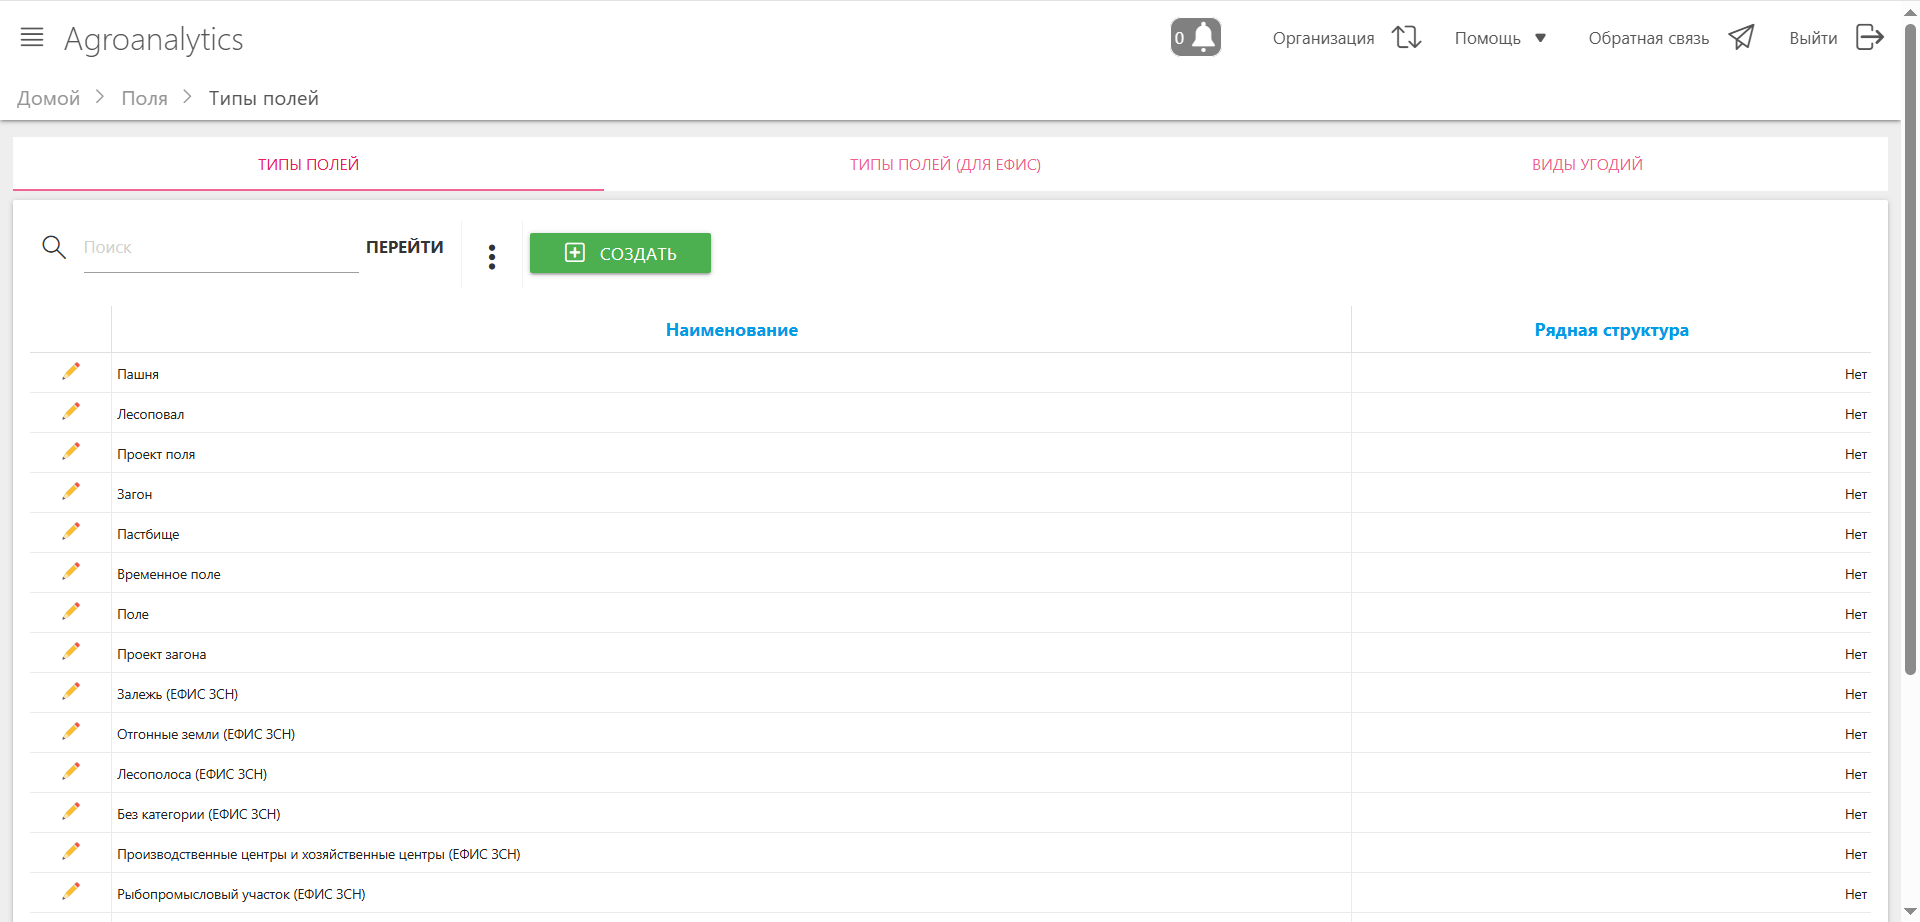
Task: Navigate to Поля breadcrumb
Action: coord(144,98)
